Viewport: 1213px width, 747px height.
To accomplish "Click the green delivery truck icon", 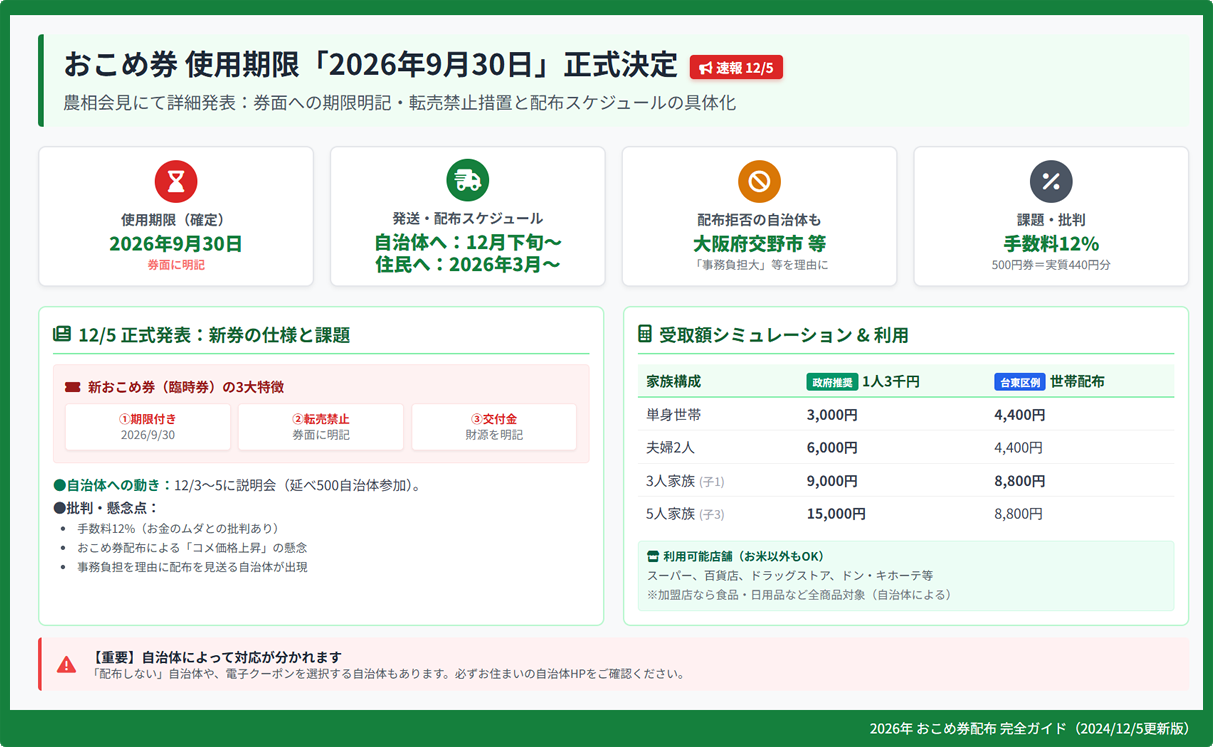I will 467,181.
